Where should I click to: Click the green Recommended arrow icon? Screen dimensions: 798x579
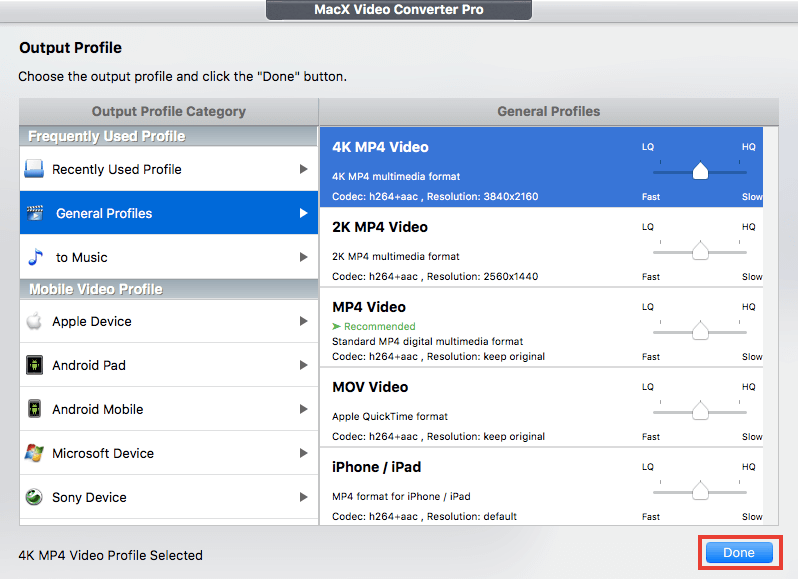pyautogui.click(x=336, y=326)
